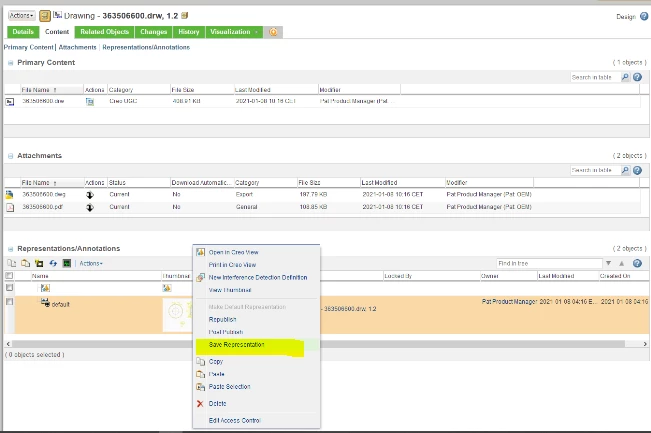Choose Print in Creo View
Image resolution: width=651 pixels, height=433 pixels.
coord(232,265)
